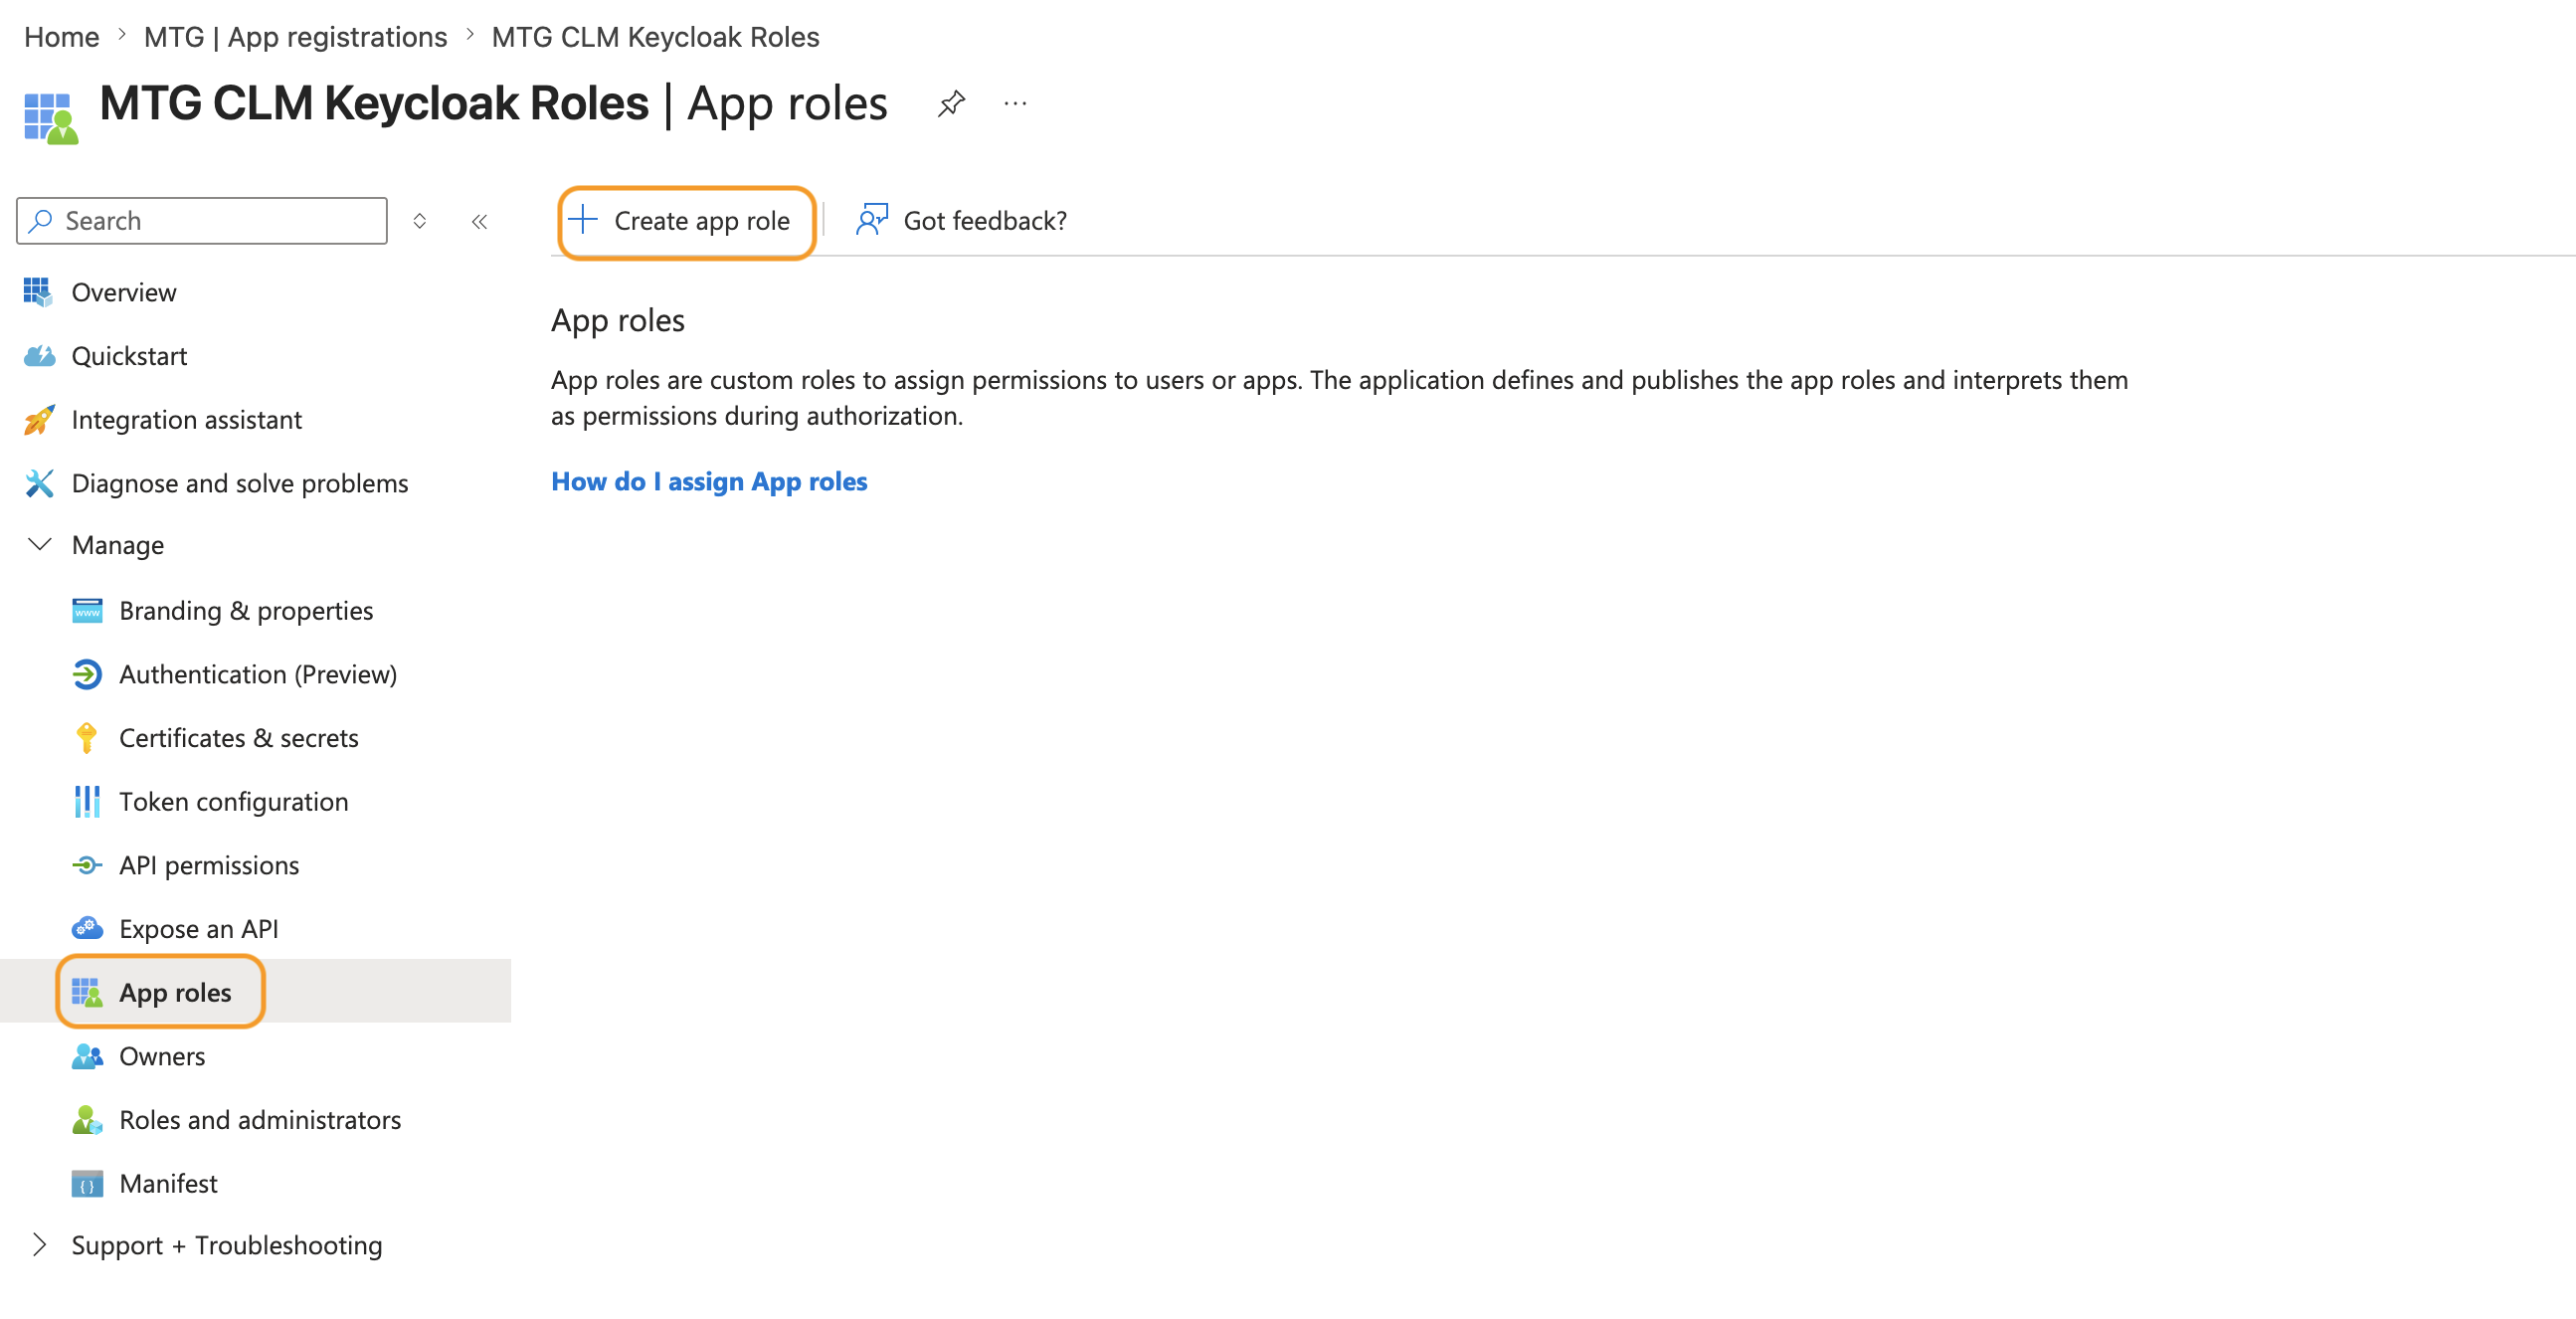2576x1319 pixels.
Task: Click the Diagnose and solve problems wrench icon
Action: pyautogui.click(x=39, y=483)
